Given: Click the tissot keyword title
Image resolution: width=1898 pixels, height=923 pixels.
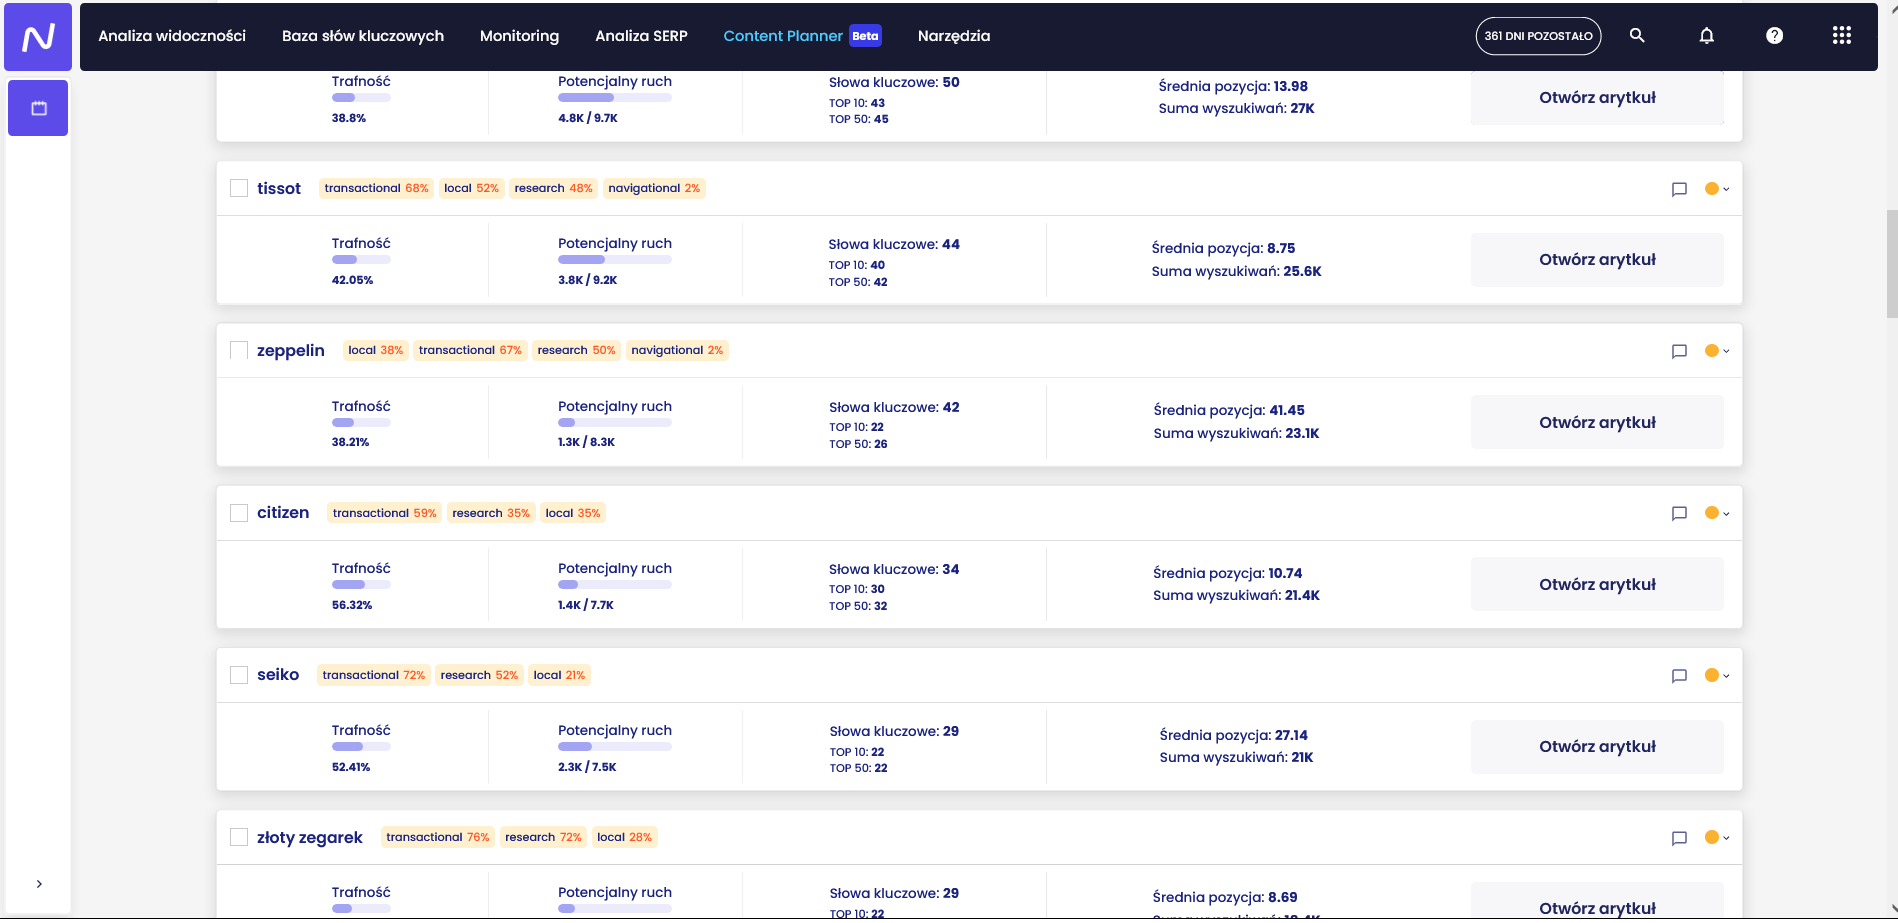Looking at the screenshot, I should [x=279, y=188].
